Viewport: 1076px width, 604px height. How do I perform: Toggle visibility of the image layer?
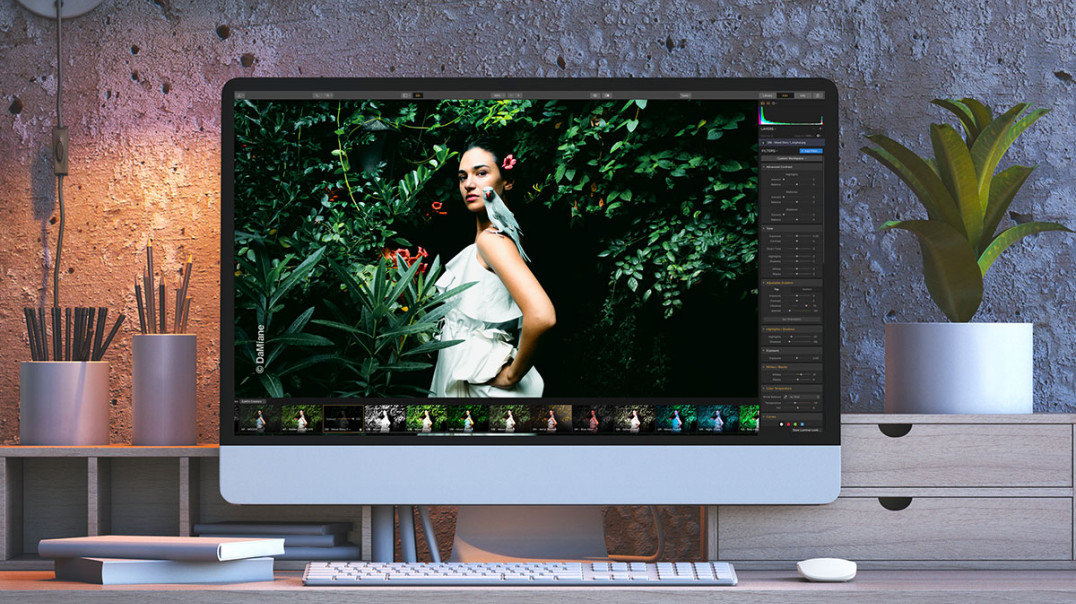(763, 142)
